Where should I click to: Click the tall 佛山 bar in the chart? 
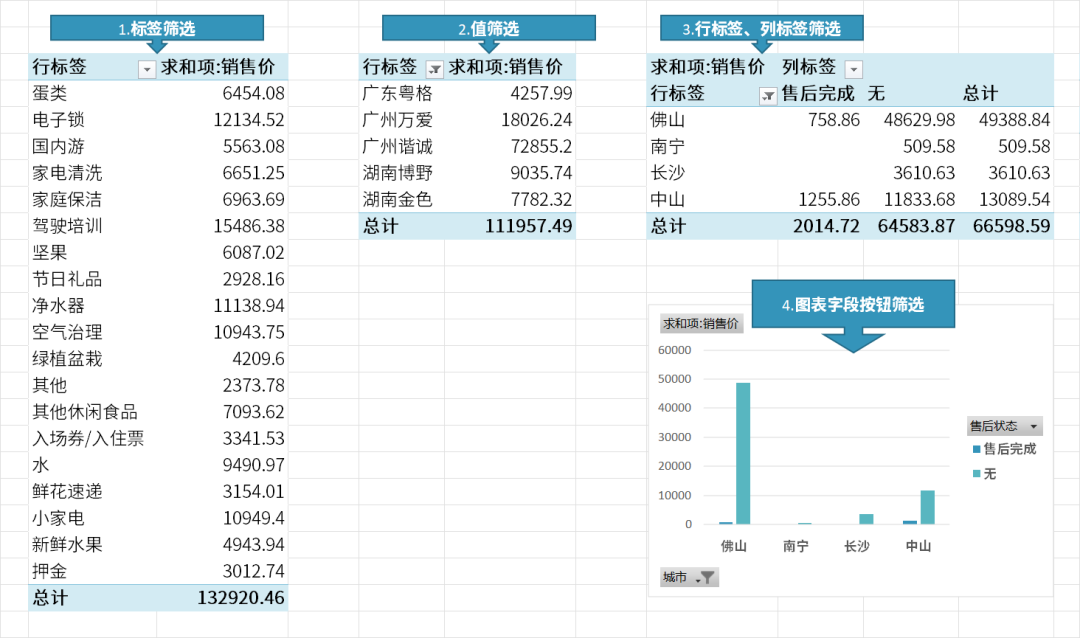pyautogui.click(x=743, y=453)
